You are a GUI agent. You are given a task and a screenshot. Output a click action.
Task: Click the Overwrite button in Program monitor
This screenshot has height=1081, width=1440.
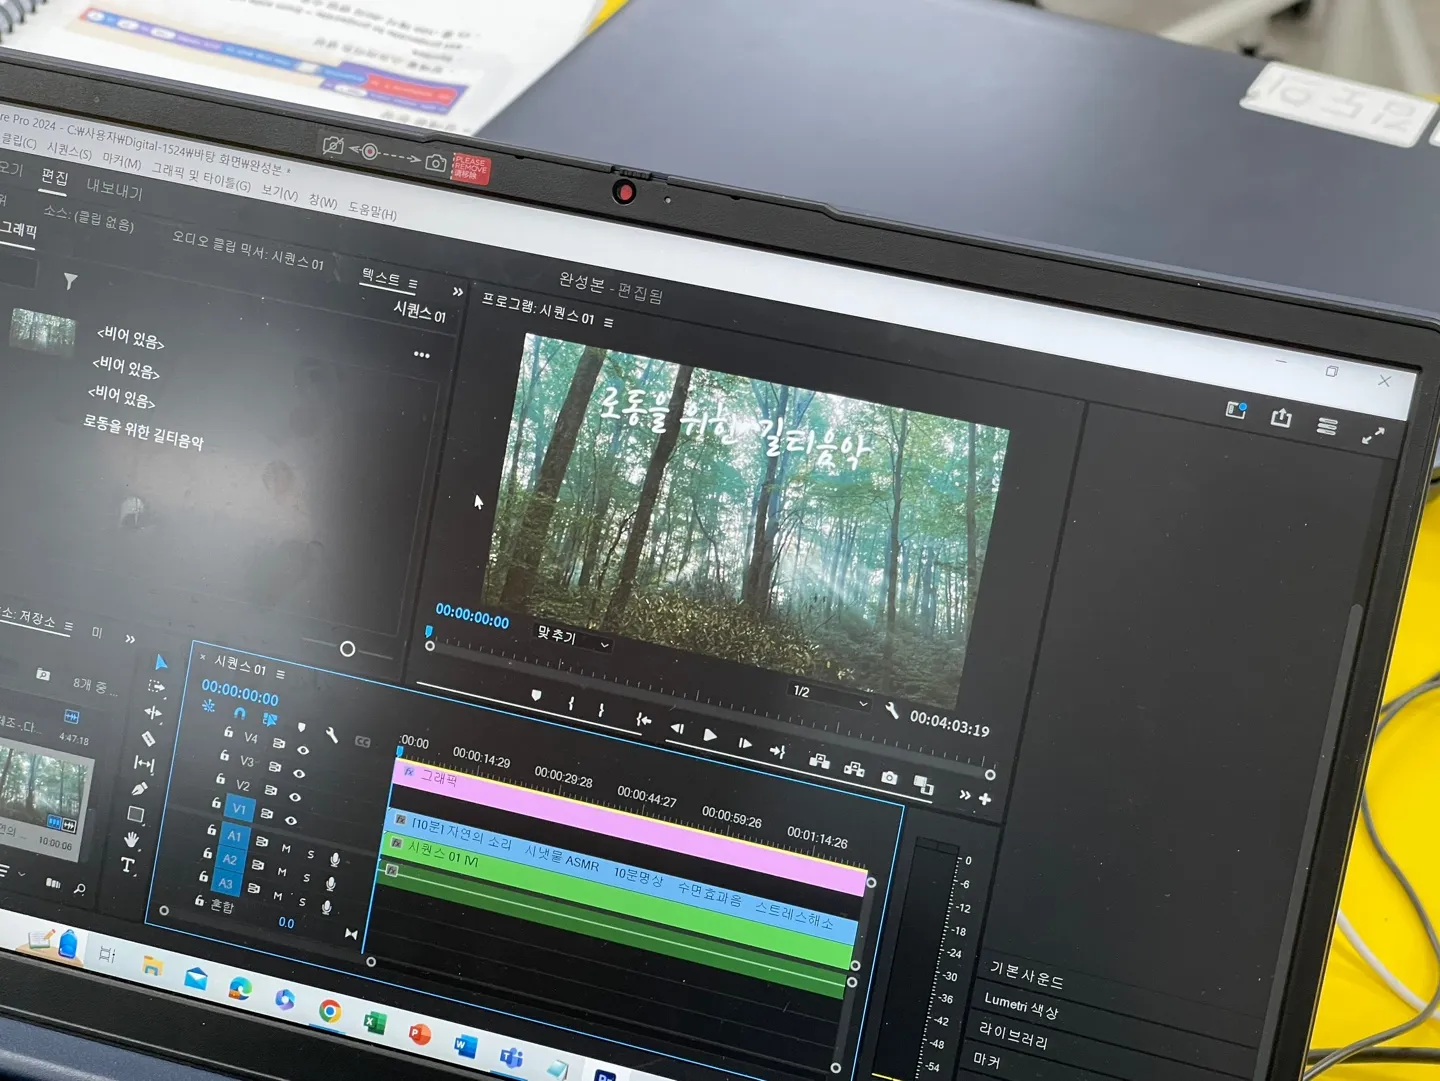[x=854, y=768]
